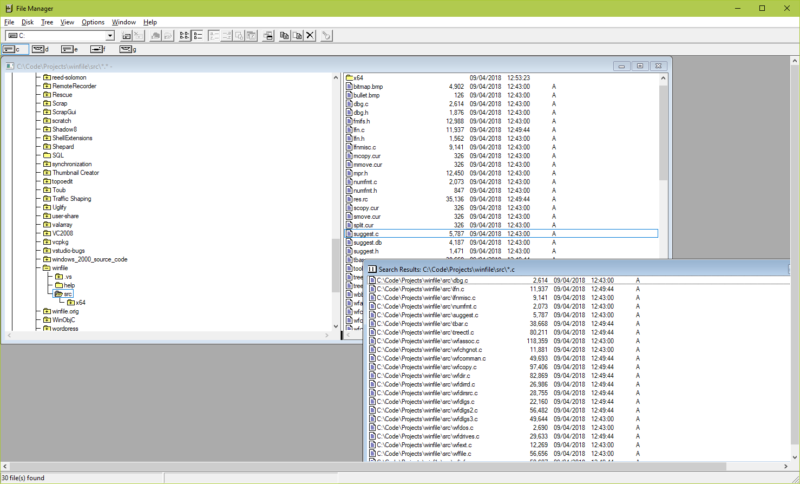Select windows_2000_source_code folder in tree
800x484 pixels.
pos(89,259)
